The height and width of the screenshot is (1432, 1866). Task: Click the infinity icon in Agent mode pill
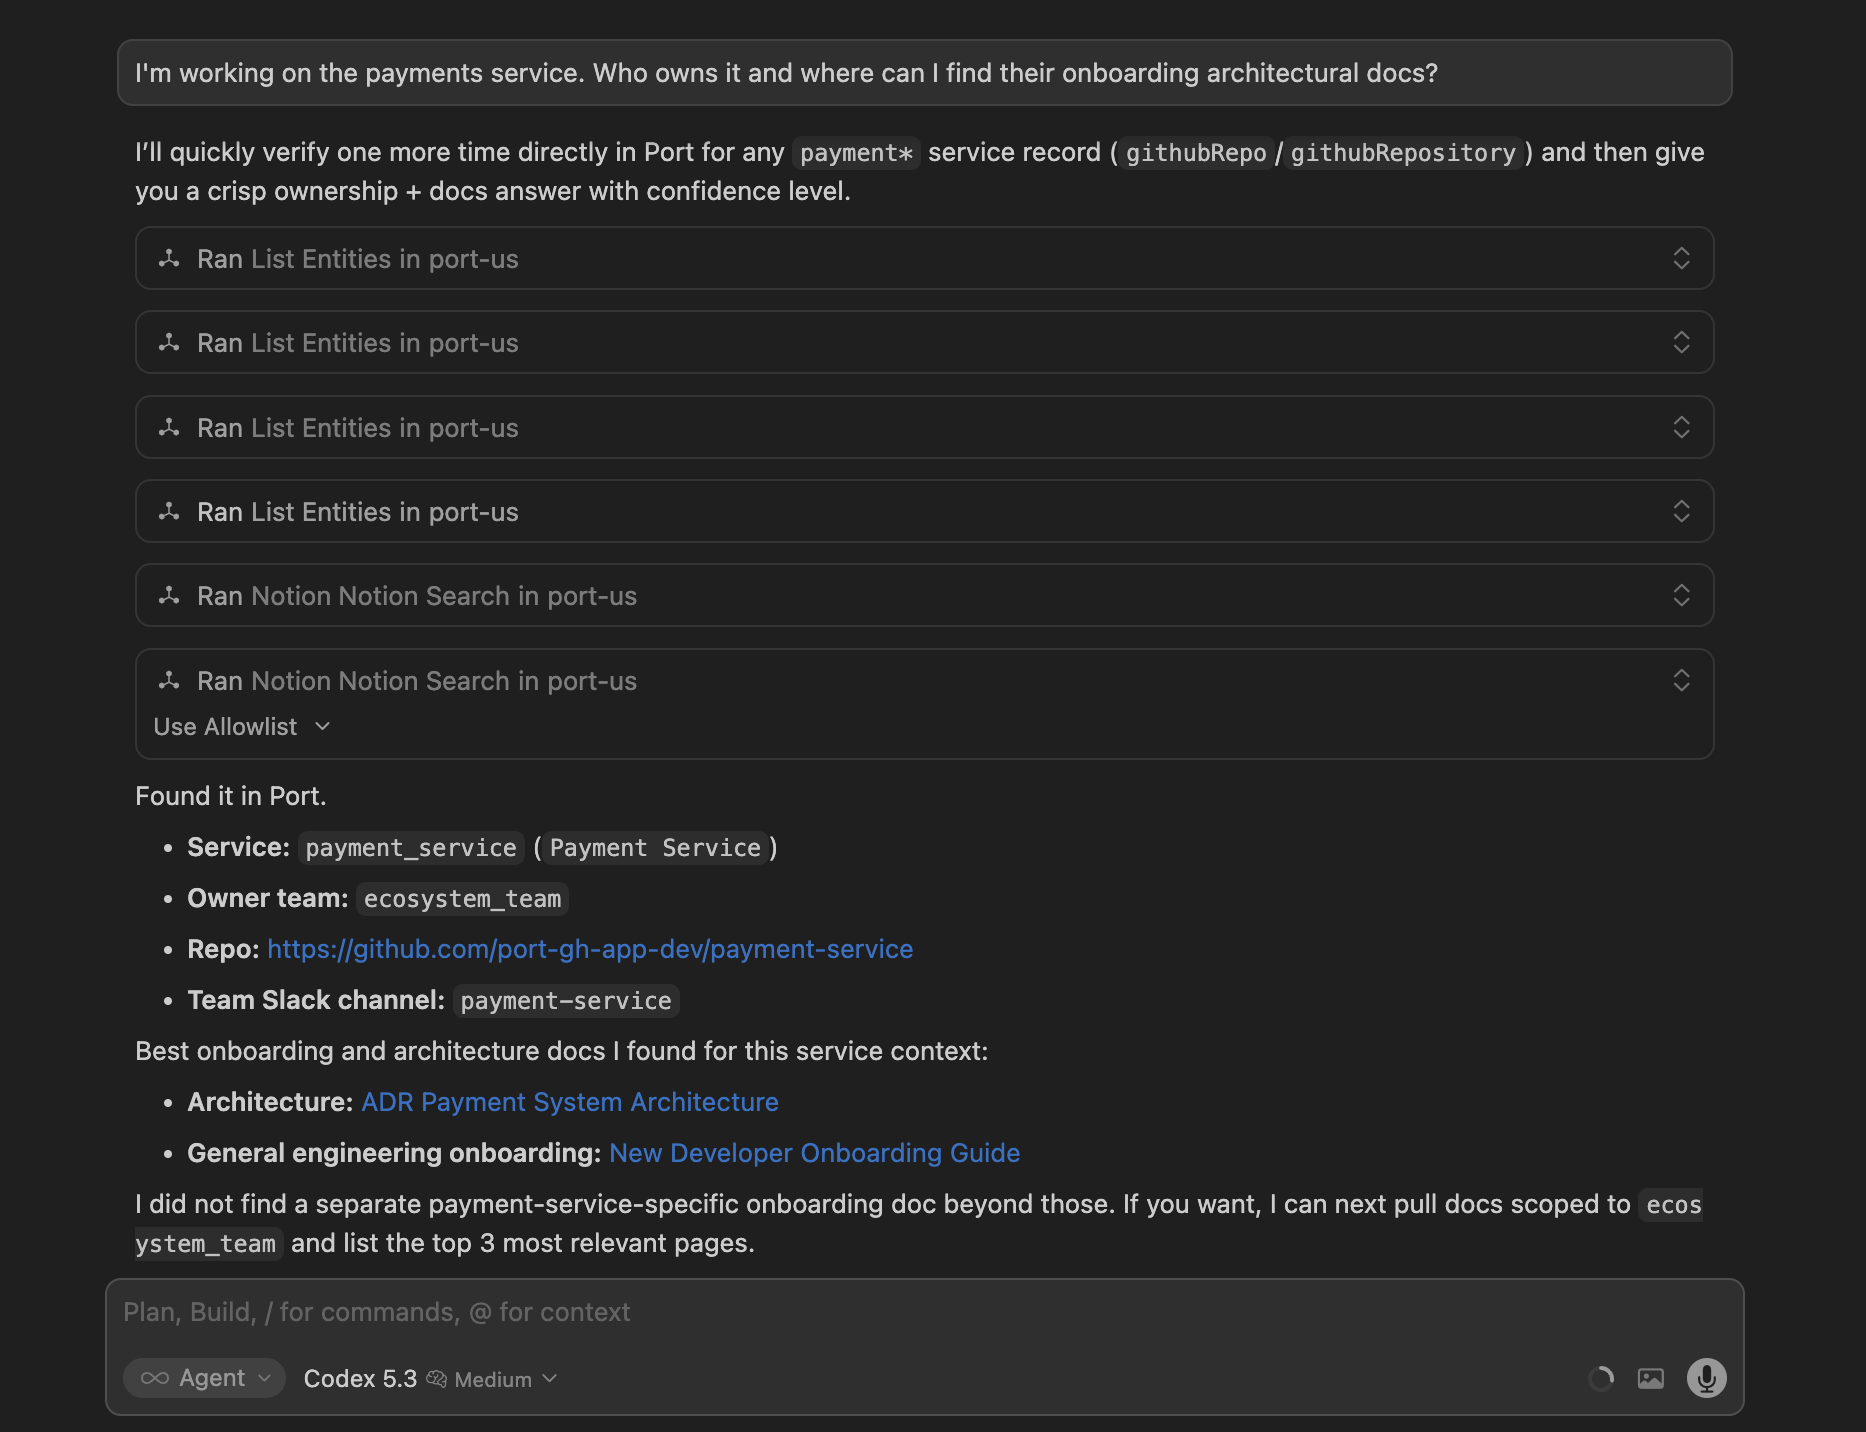tap(155, 1378)
